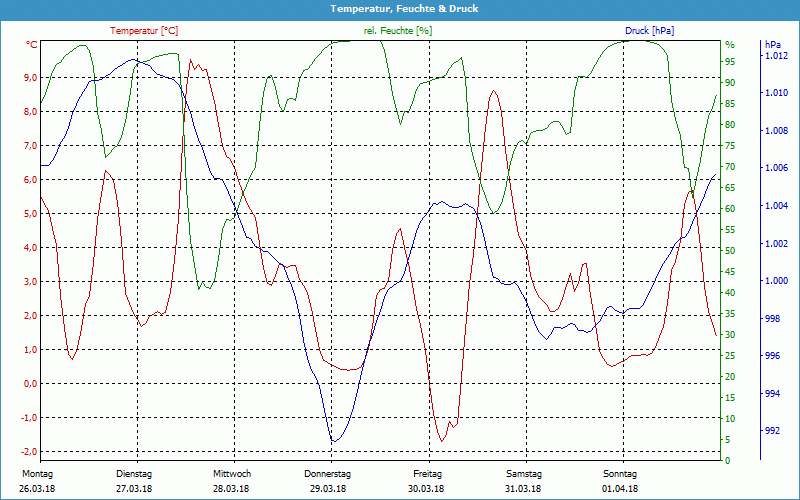Click the date '29.03.18'
This screenshot has width=800, height=500.
click(x=328, y=489)
